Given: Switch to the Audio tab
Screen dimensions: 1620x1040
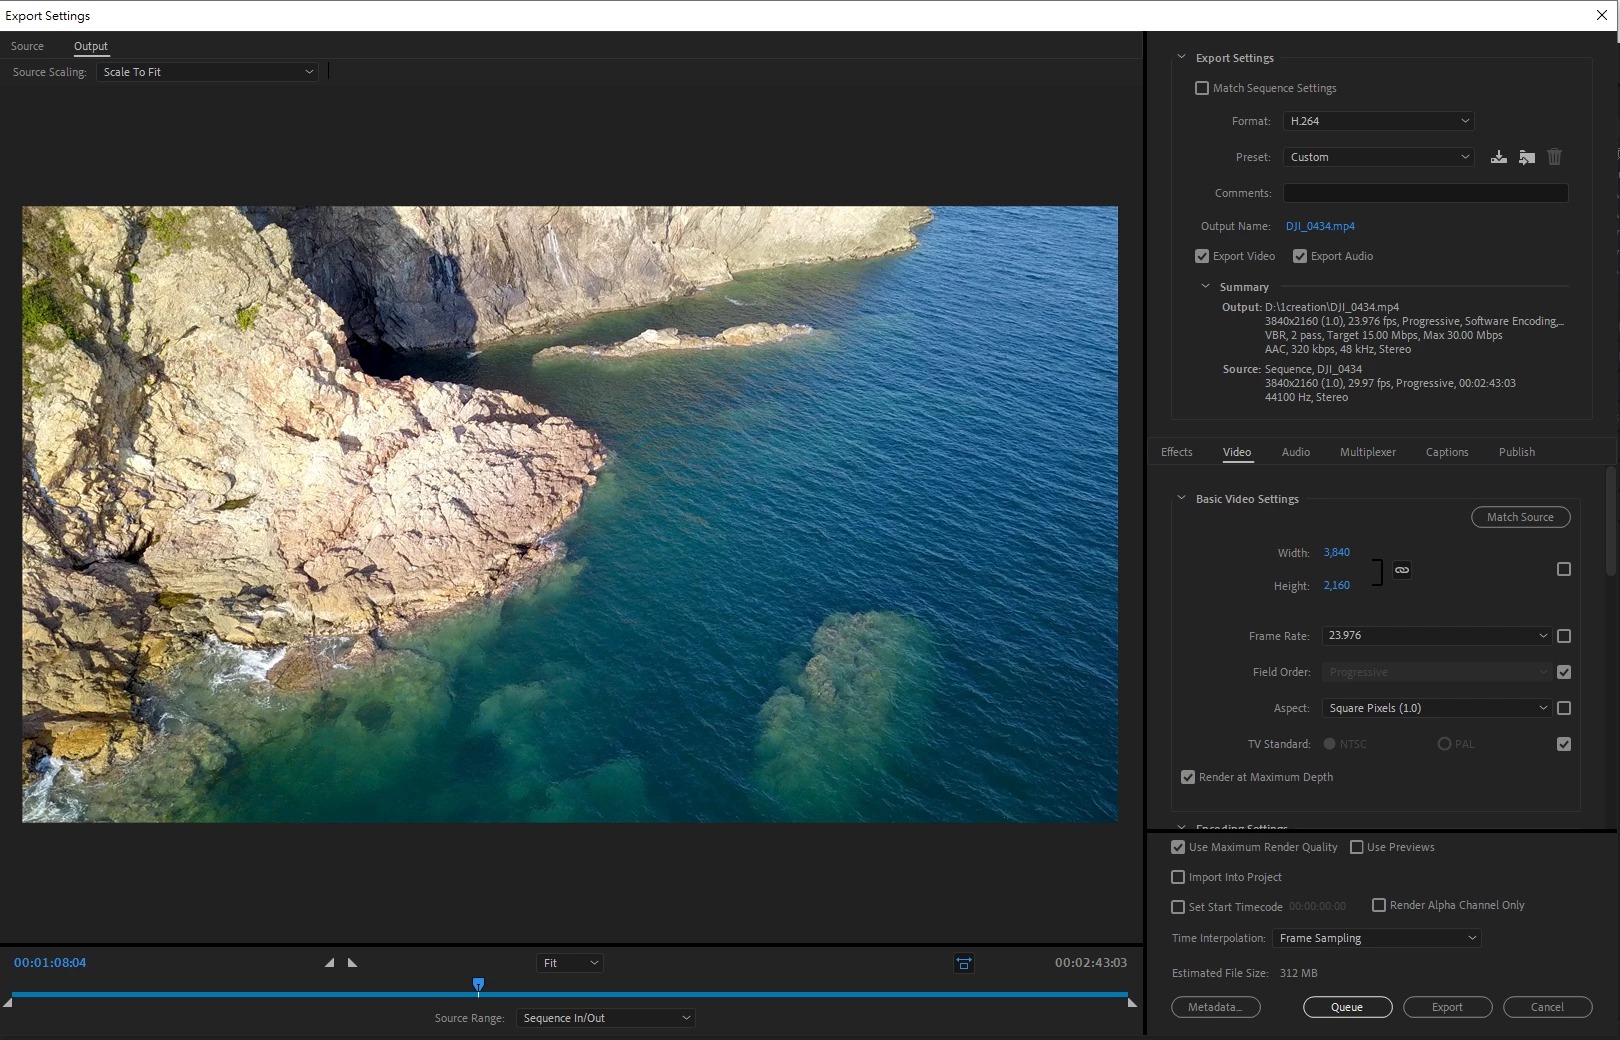Looking at the screenshot, I should pos(1295,452).
